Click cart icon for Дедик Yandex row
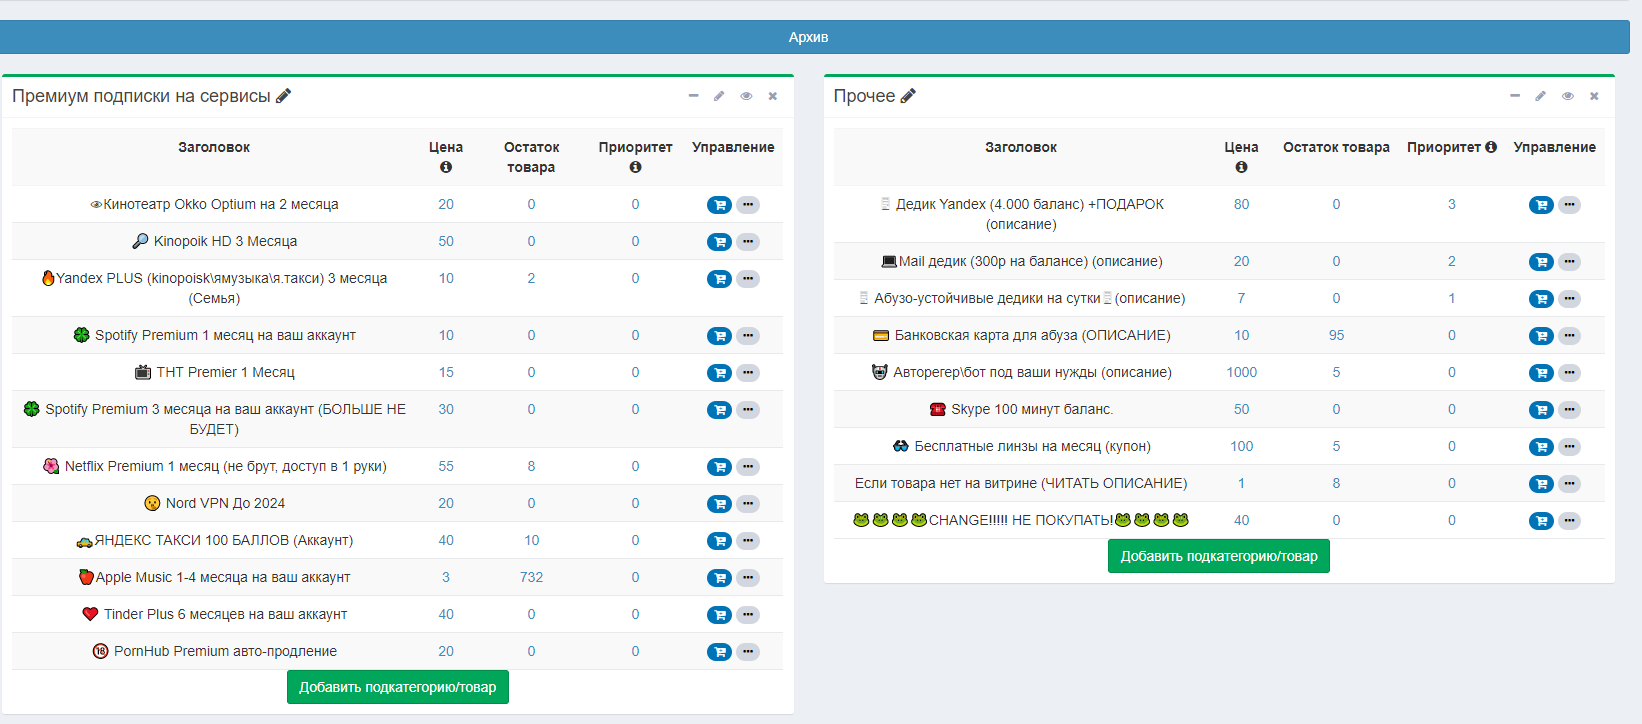Screen dimensions: 1642x724 (1541, 205)
